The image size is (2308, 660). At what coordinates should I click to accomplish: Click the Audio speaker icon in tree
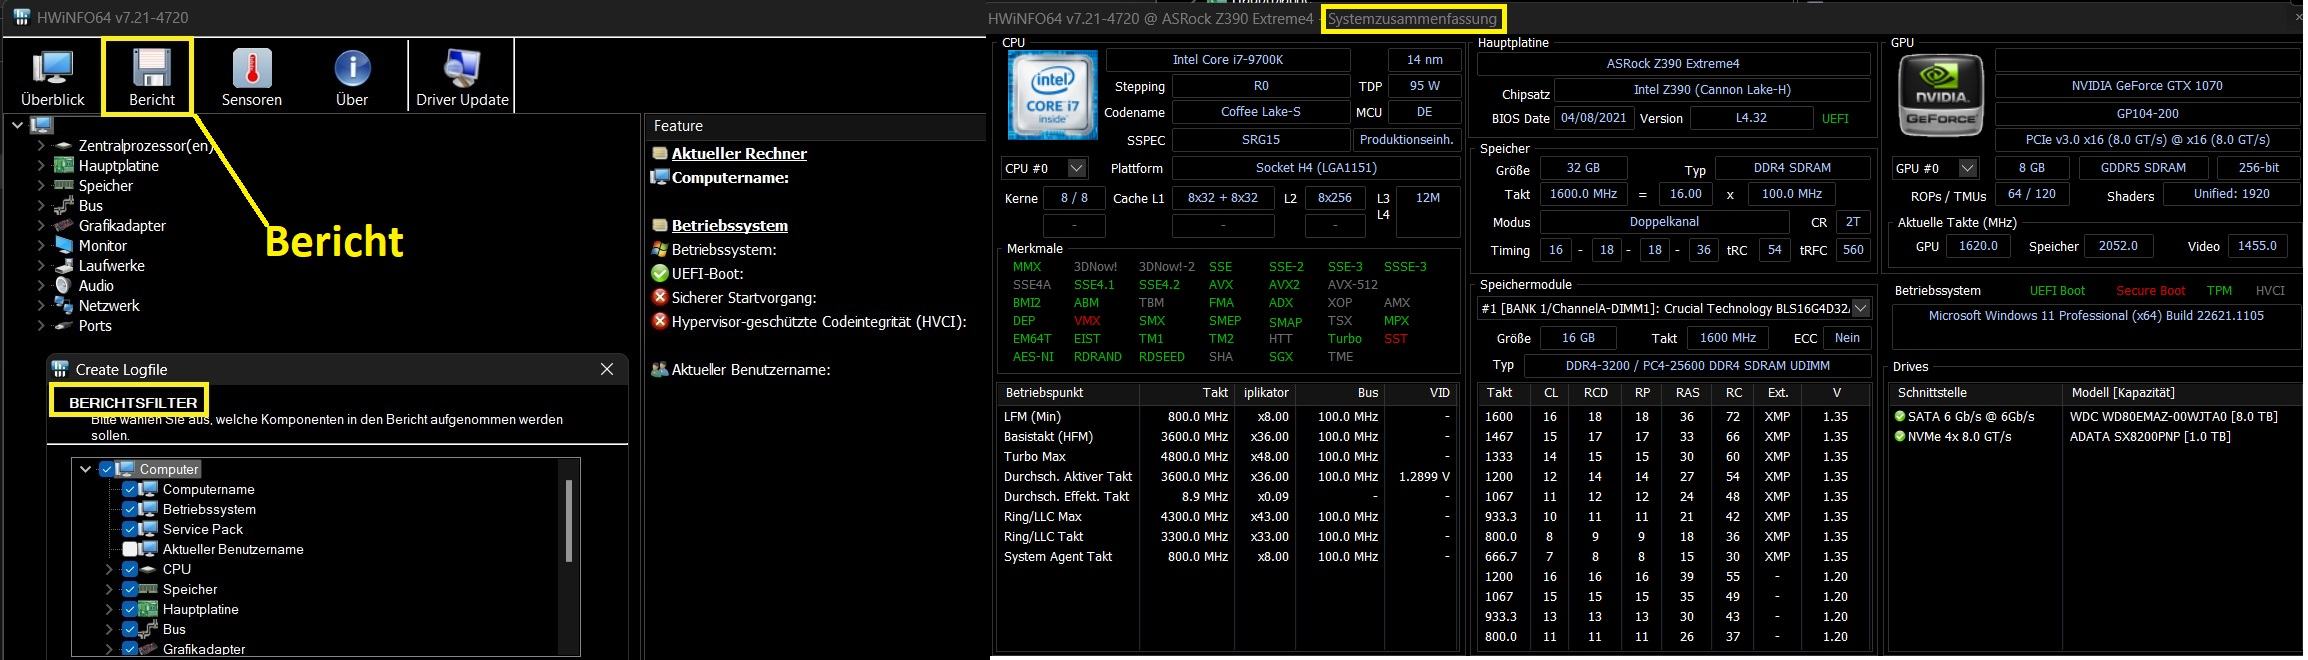(x=63, y=286)
